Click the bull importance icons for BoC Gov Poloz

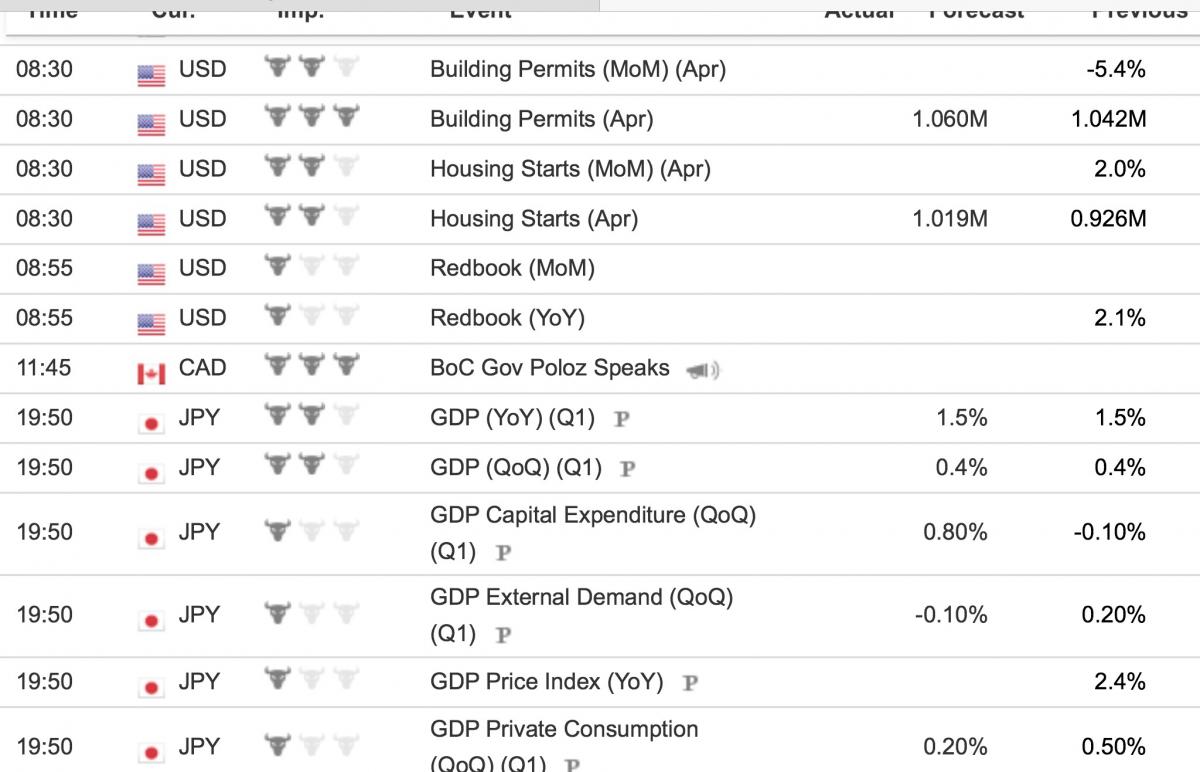pos(311,365)
